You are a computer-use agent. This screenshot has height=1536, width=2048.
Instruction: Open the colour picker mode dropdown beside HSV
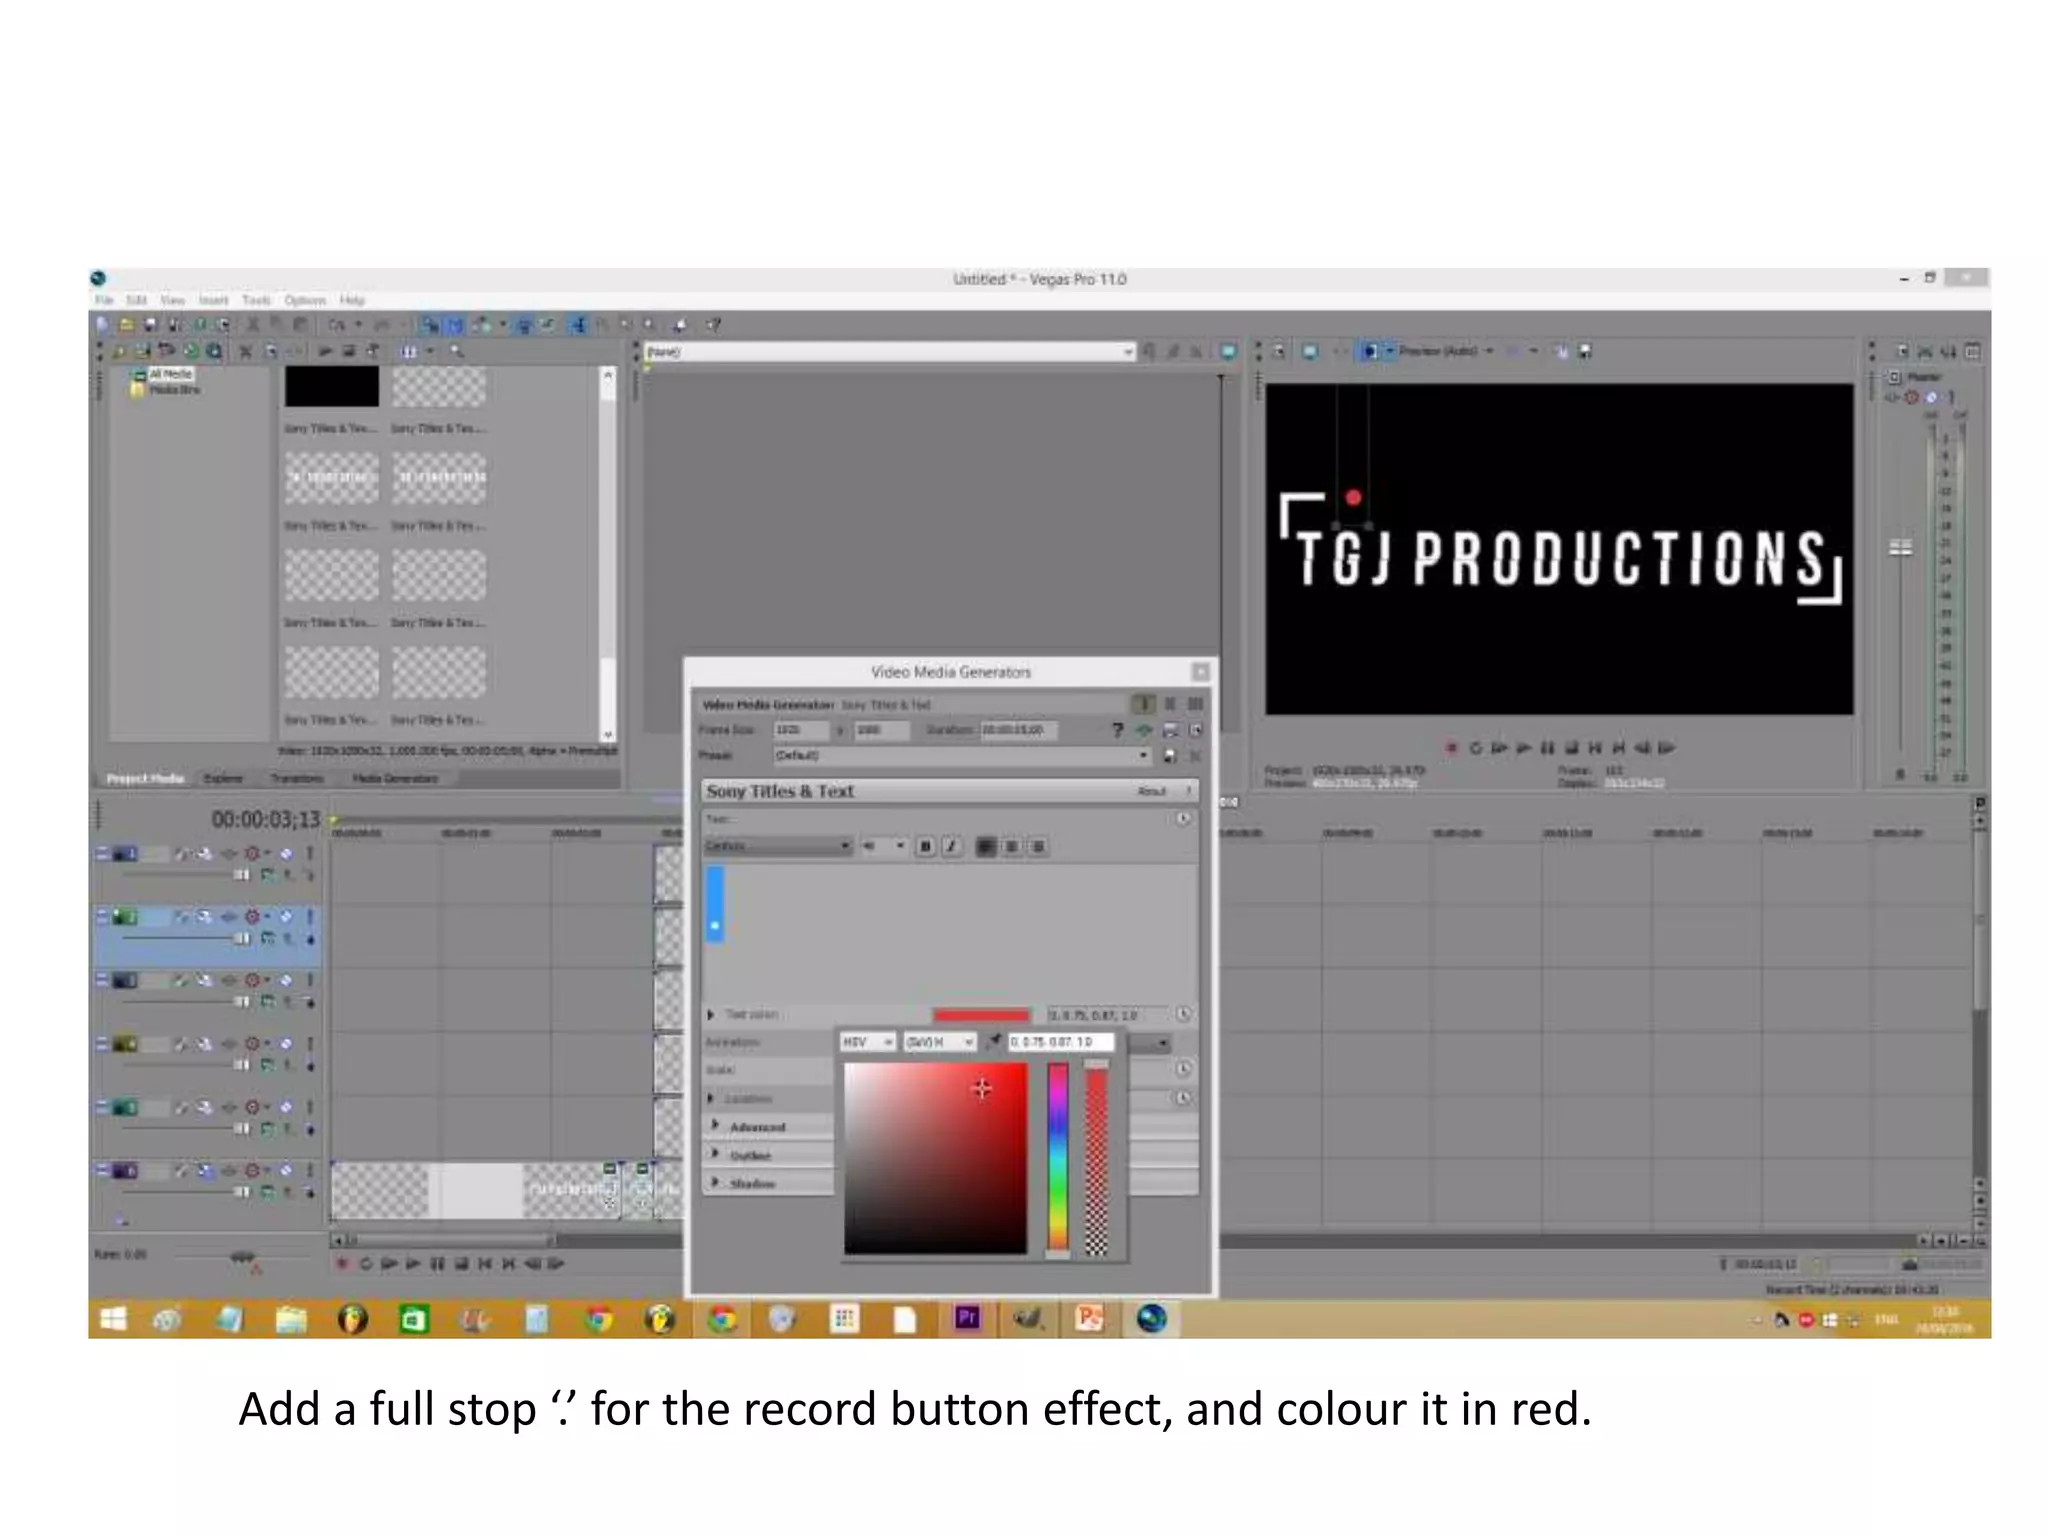click(939, 1042)
